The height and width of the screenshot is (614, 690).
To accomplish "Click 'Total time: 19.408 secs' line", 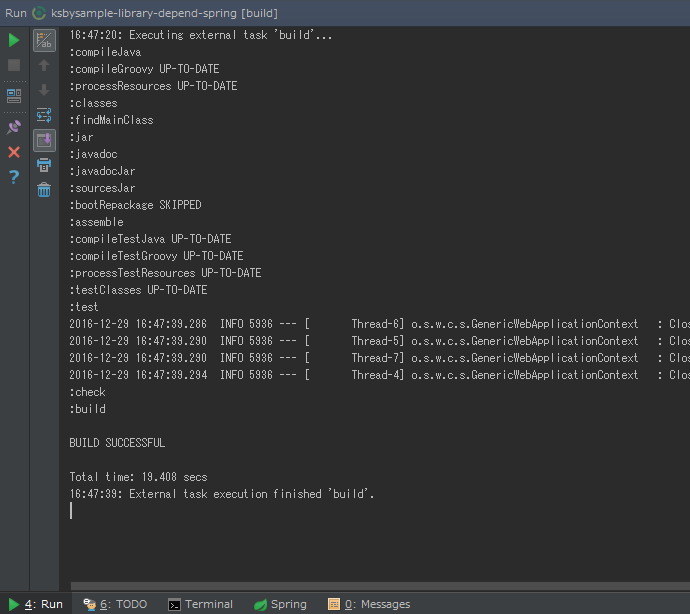I will click(x=138, y=477).
